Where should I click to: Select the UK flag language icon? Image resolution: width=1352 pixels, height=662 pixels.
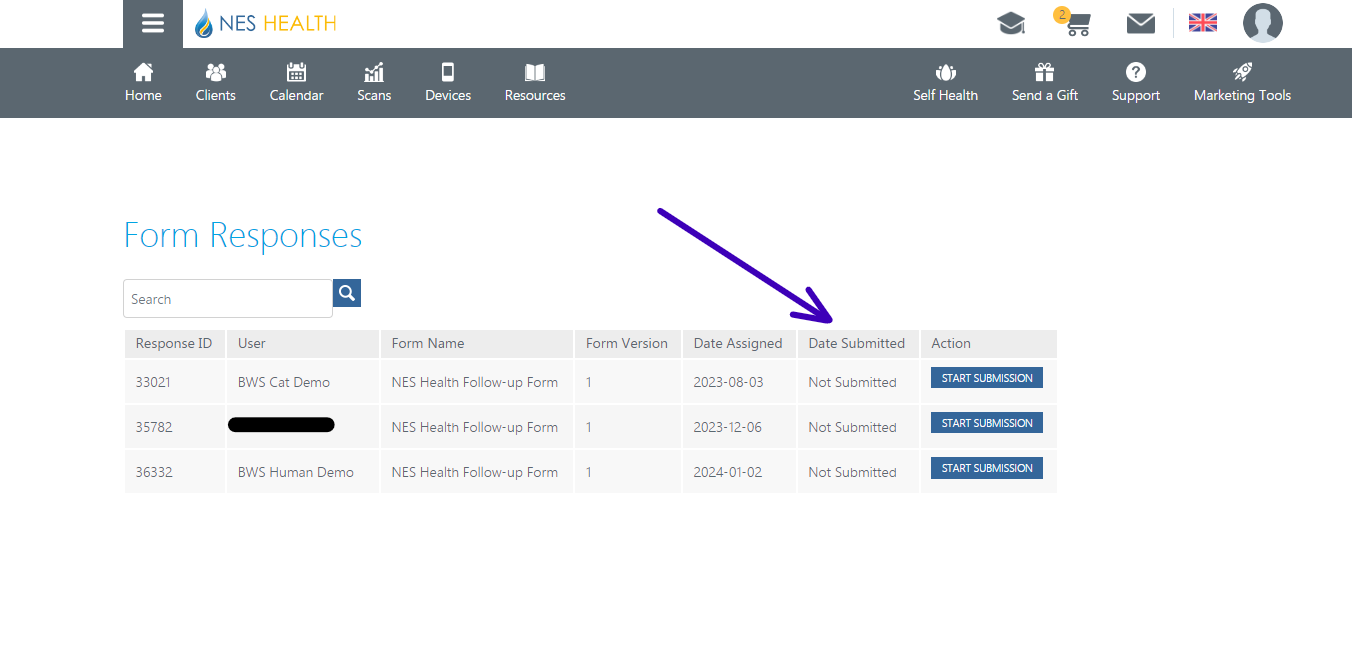(1202, 23)
